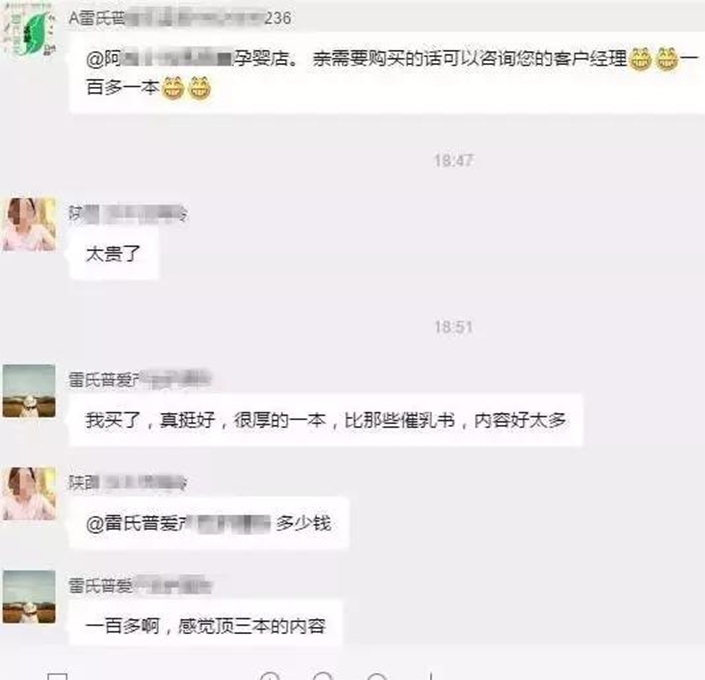Click sender name "雷氏普爱" above "一百多啊" message
The height and width of the screenshot is (680, 705).
point(140,586)
